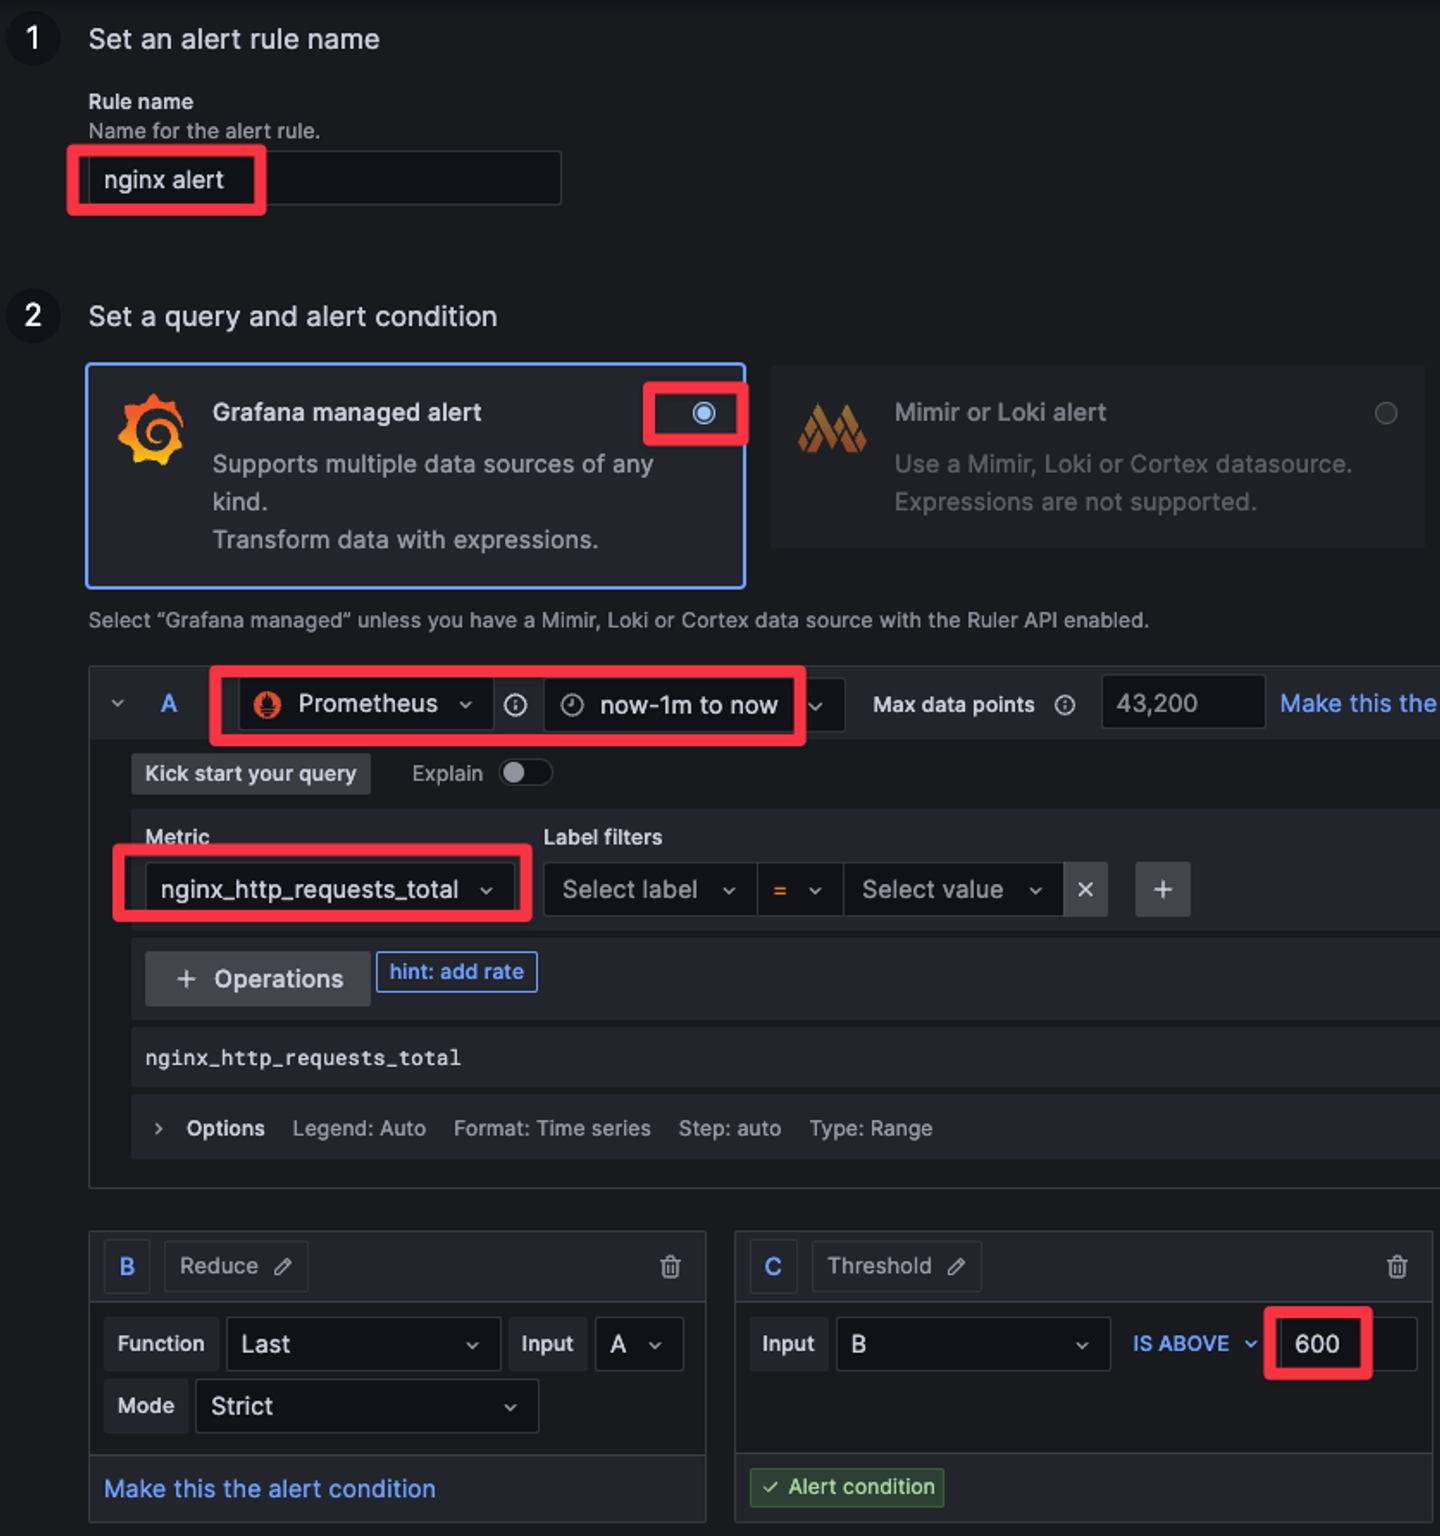The image size is (1440, 1536).
Task: Click the Alert condition badge
Action: point(847,1487)
